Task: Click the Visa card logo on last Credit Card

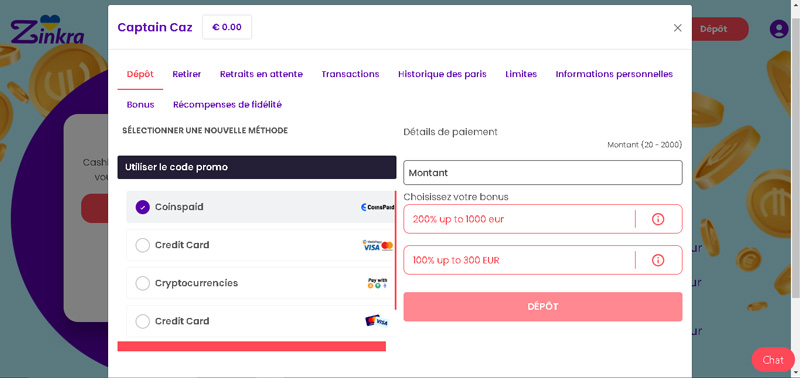Action: pyautogui.click(x=377, y=321)
